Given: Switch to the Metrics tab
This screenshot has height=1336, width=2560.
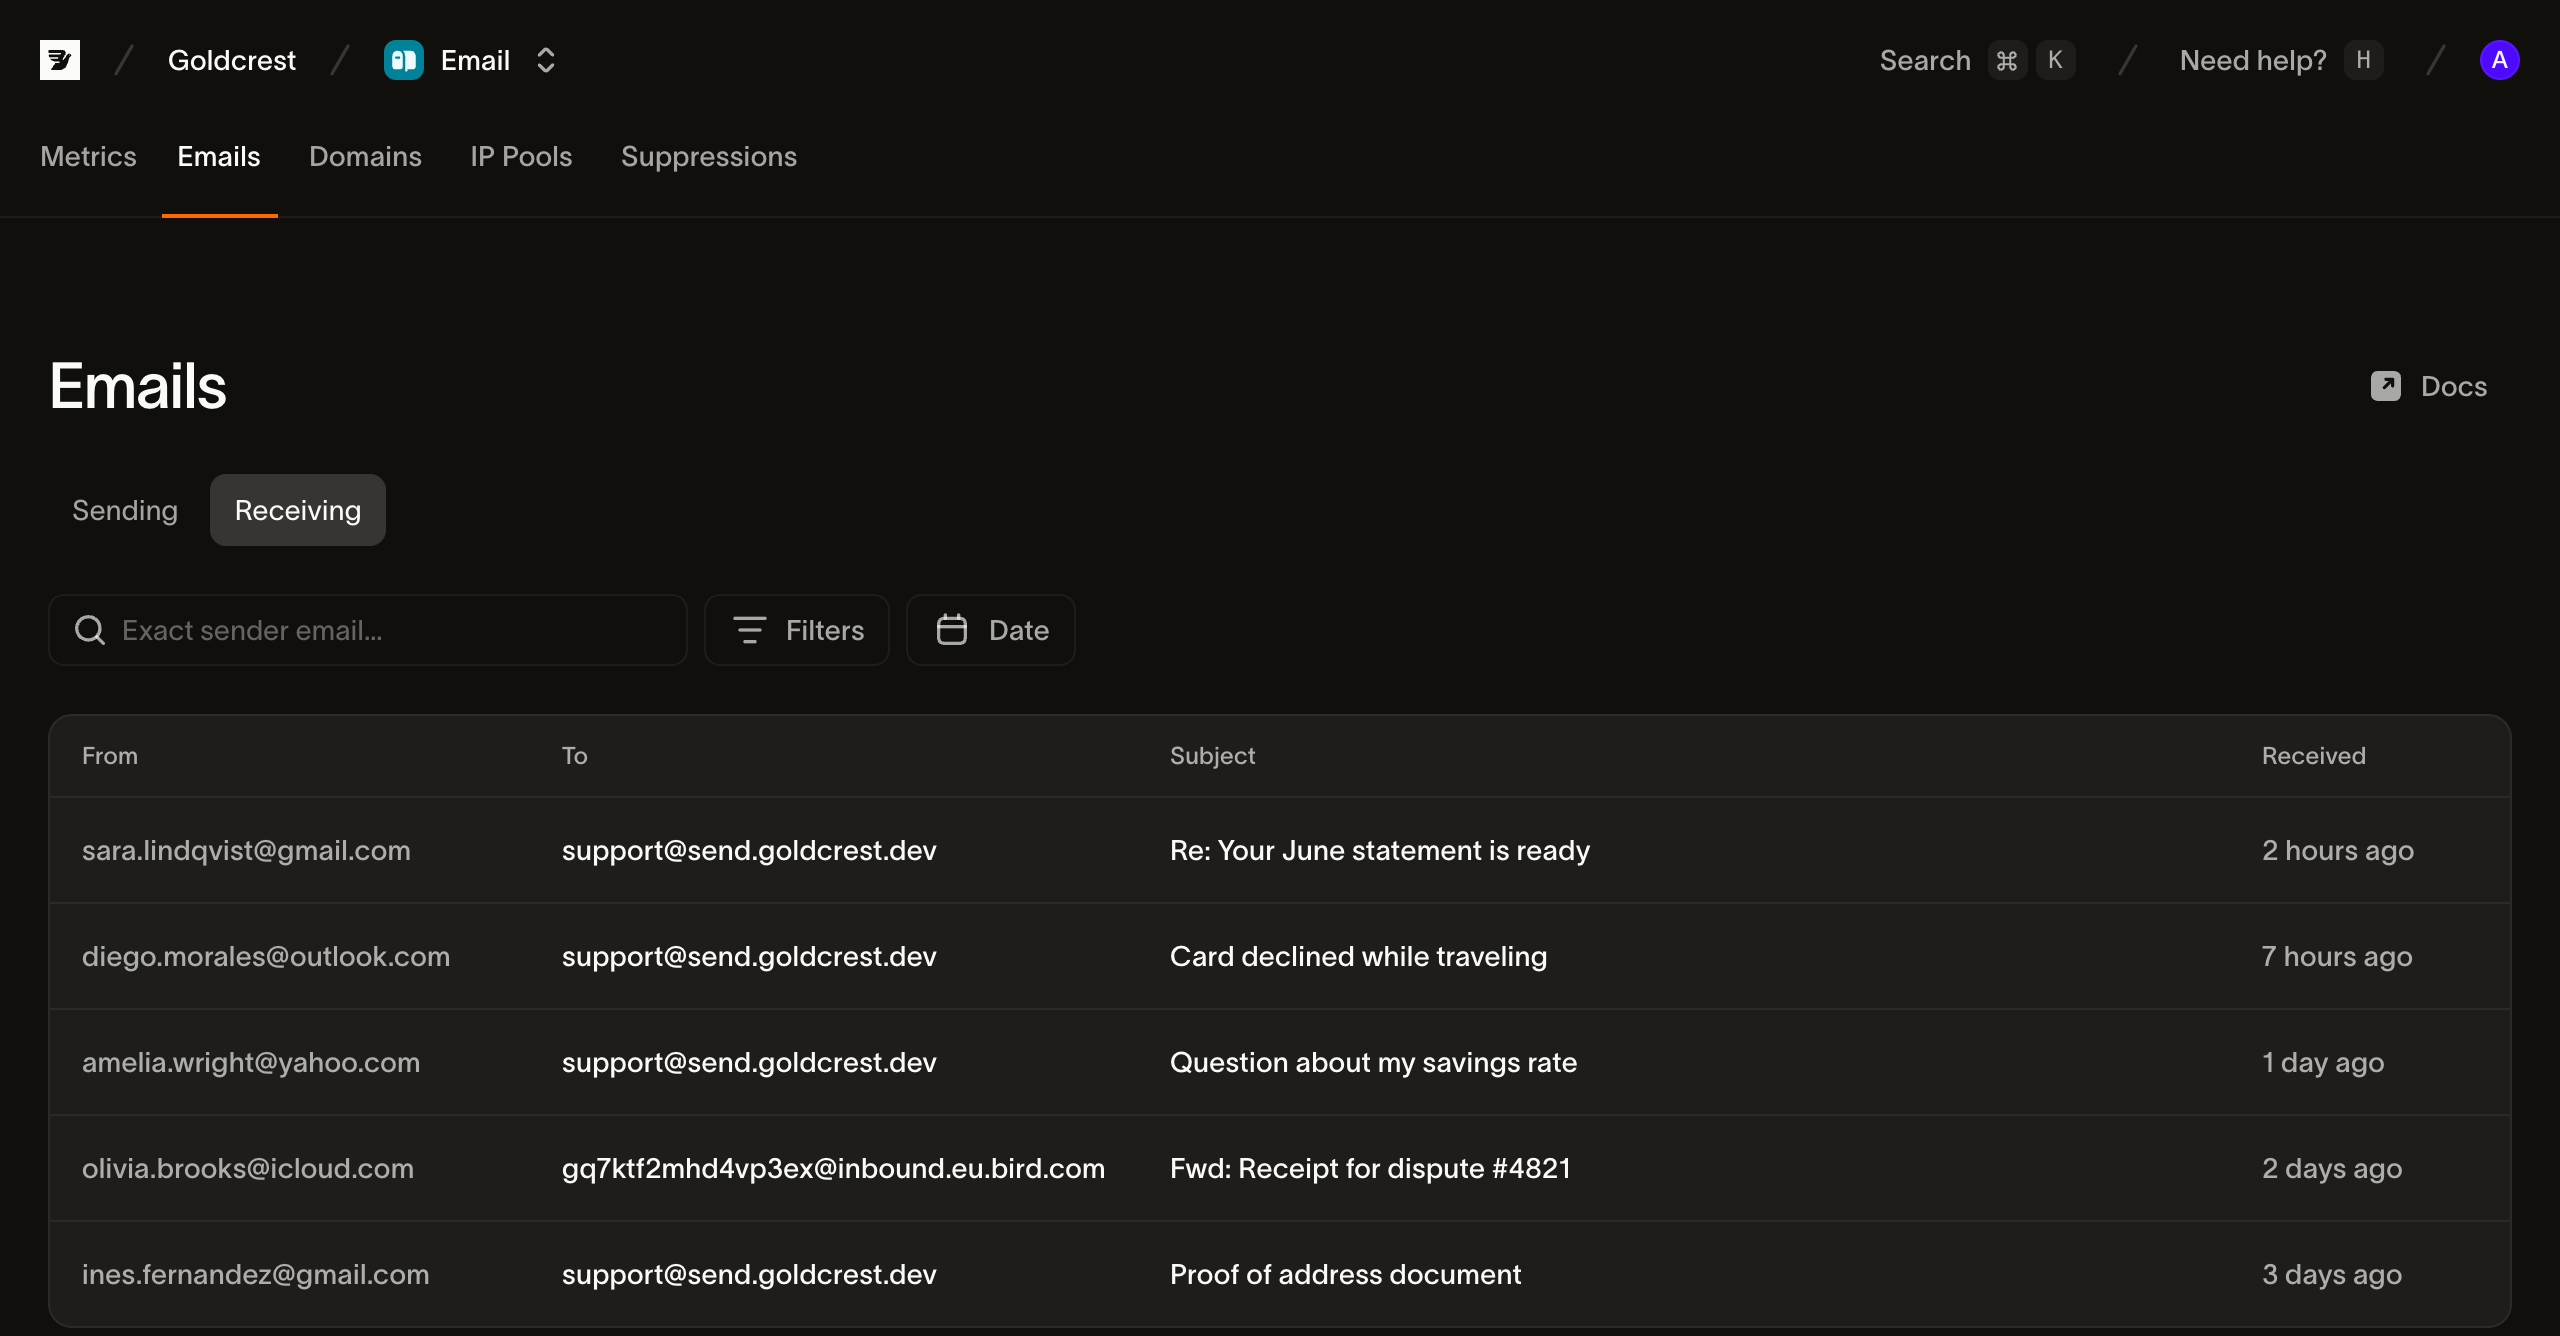Looking at the screenshot, I should pyautogui.click(x=88, y=156).
